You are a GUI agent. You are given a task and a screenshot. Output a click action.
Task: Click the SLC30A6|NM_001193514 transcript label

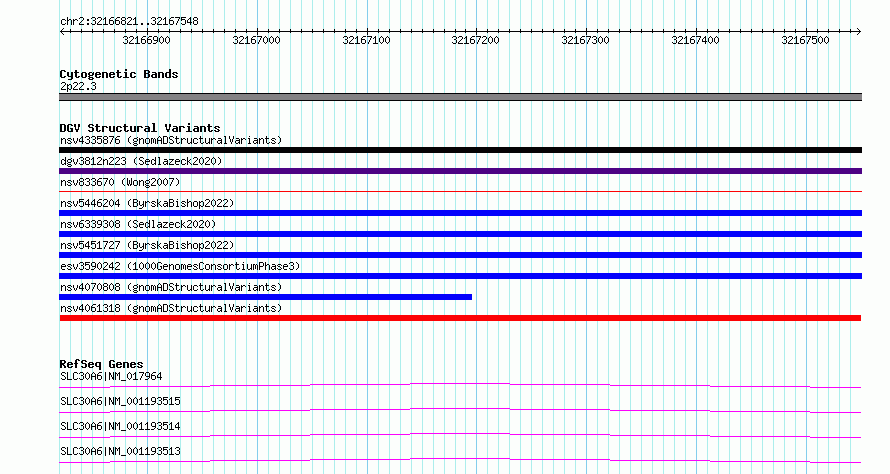point(120,426)
